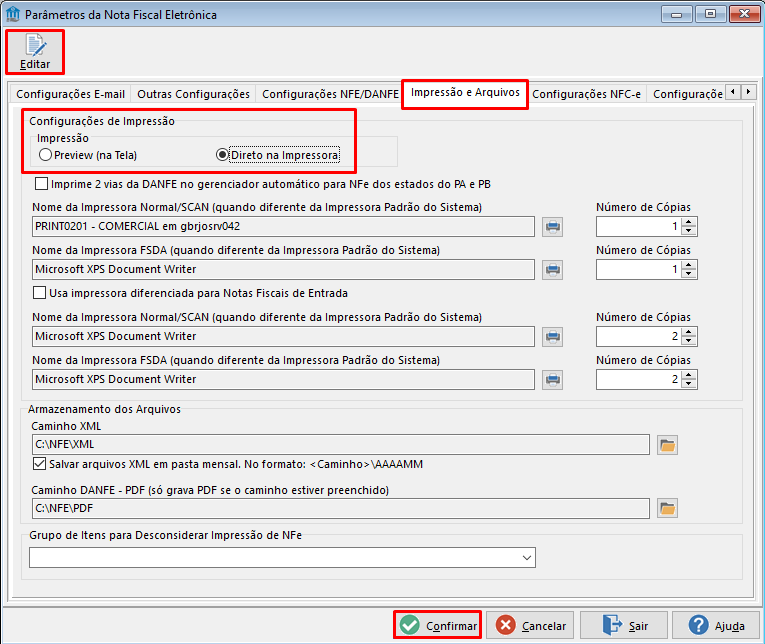This screenshot has height=644, width=765.
Task: Open printer picker for last FSDA printer field
Action: (x=552, y=380)
